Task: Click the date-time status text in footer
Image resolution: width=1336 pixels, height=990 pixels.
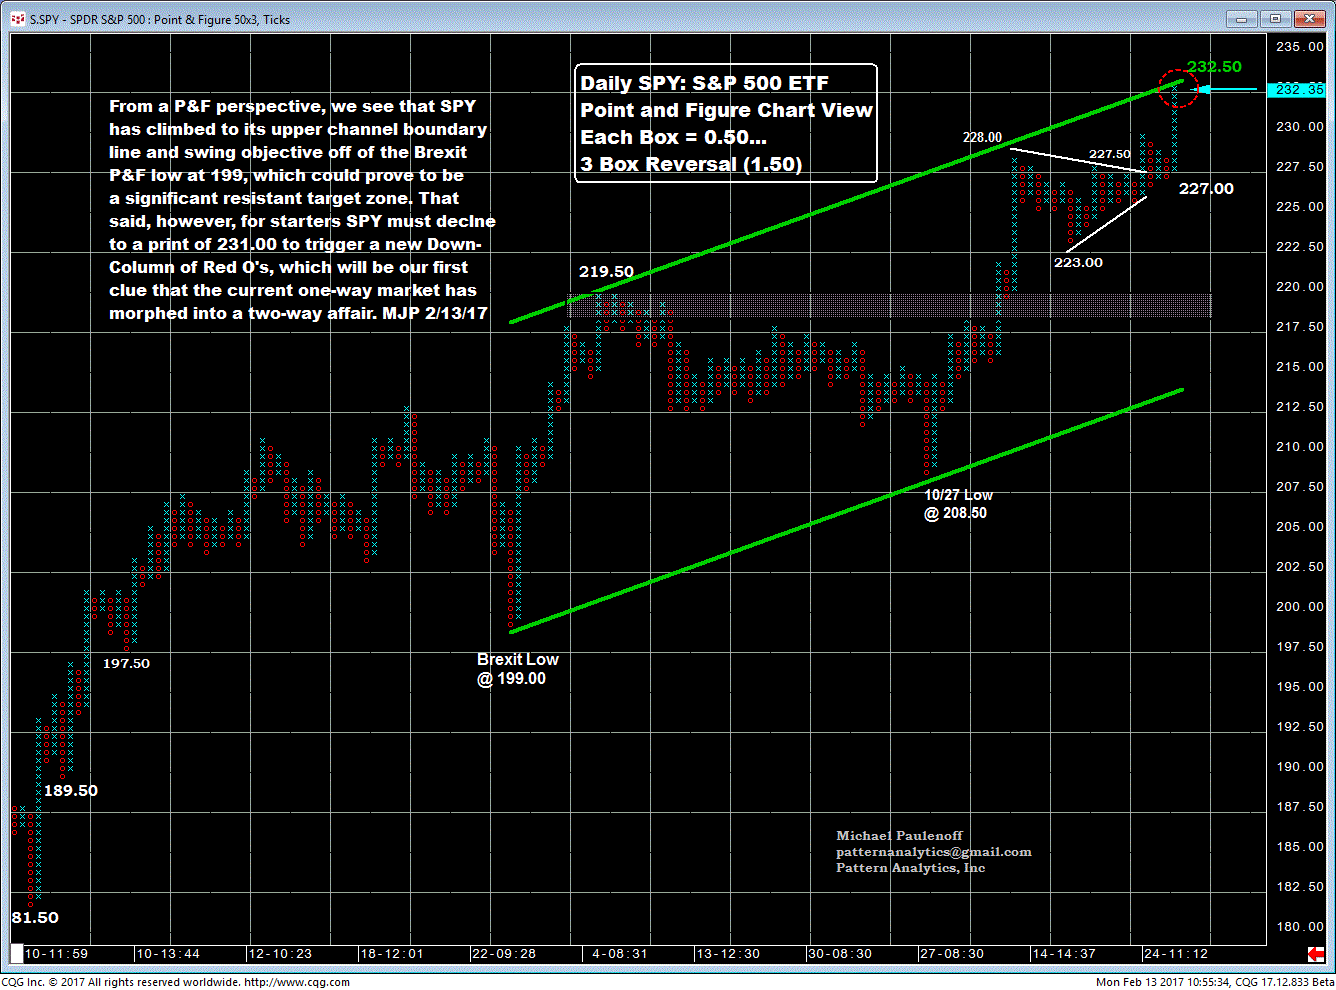Action: point(1164,982)
